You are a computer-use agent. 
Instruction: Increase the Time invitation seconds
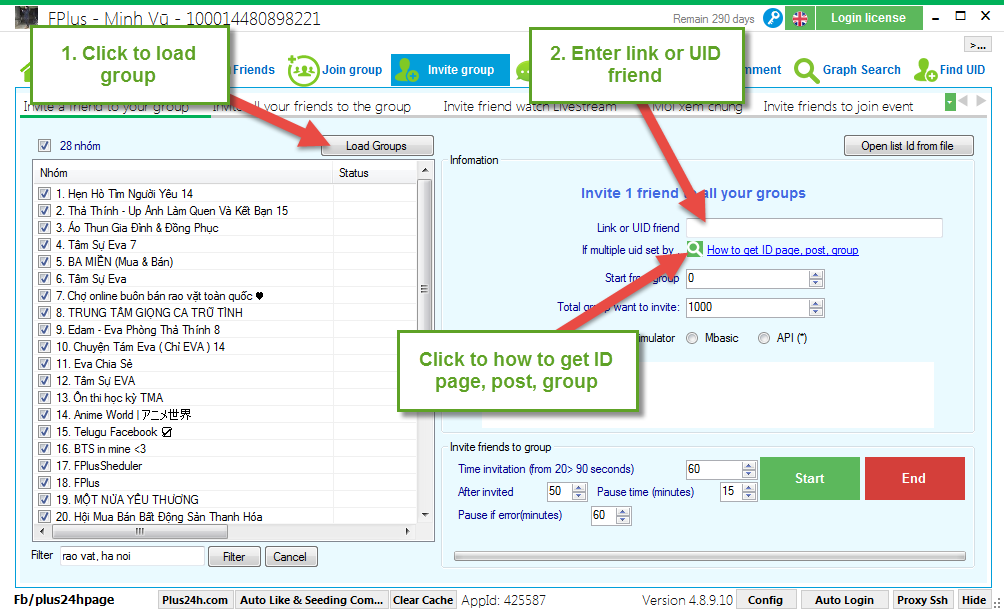(749, 465)
